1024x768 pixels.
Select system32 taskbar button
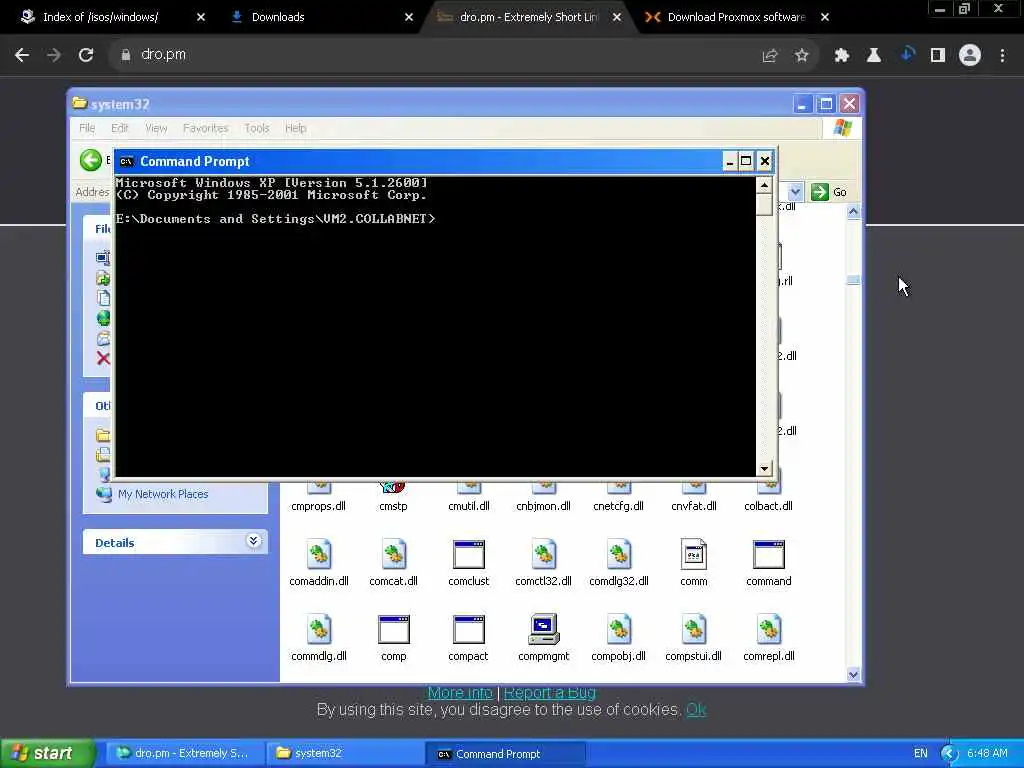(x=344, y=753)
